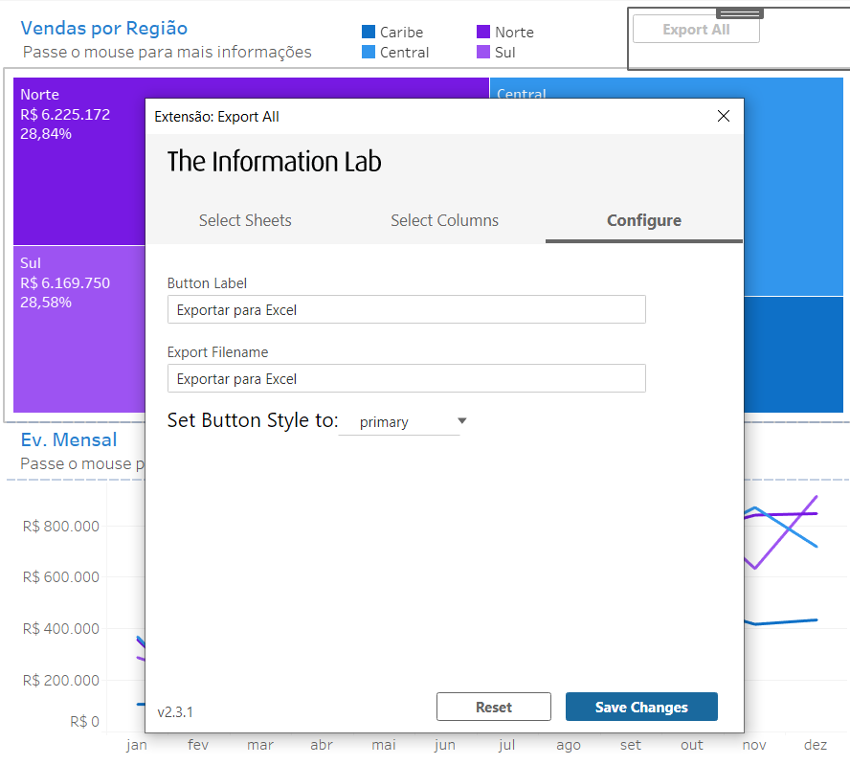Click the Export All button on dashboard
Screen dimensions: 850x766
point(696,30)
